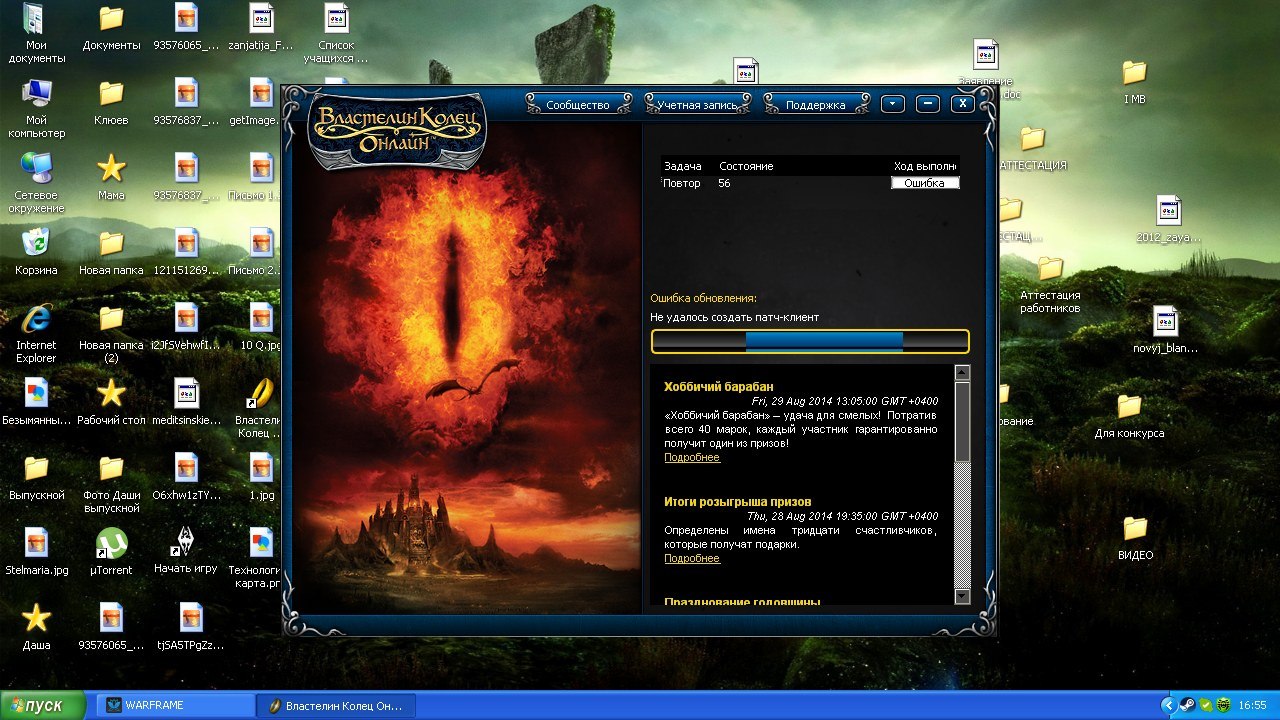
Task: Open the 10 Q.jpg image icon
Action: 260,326
